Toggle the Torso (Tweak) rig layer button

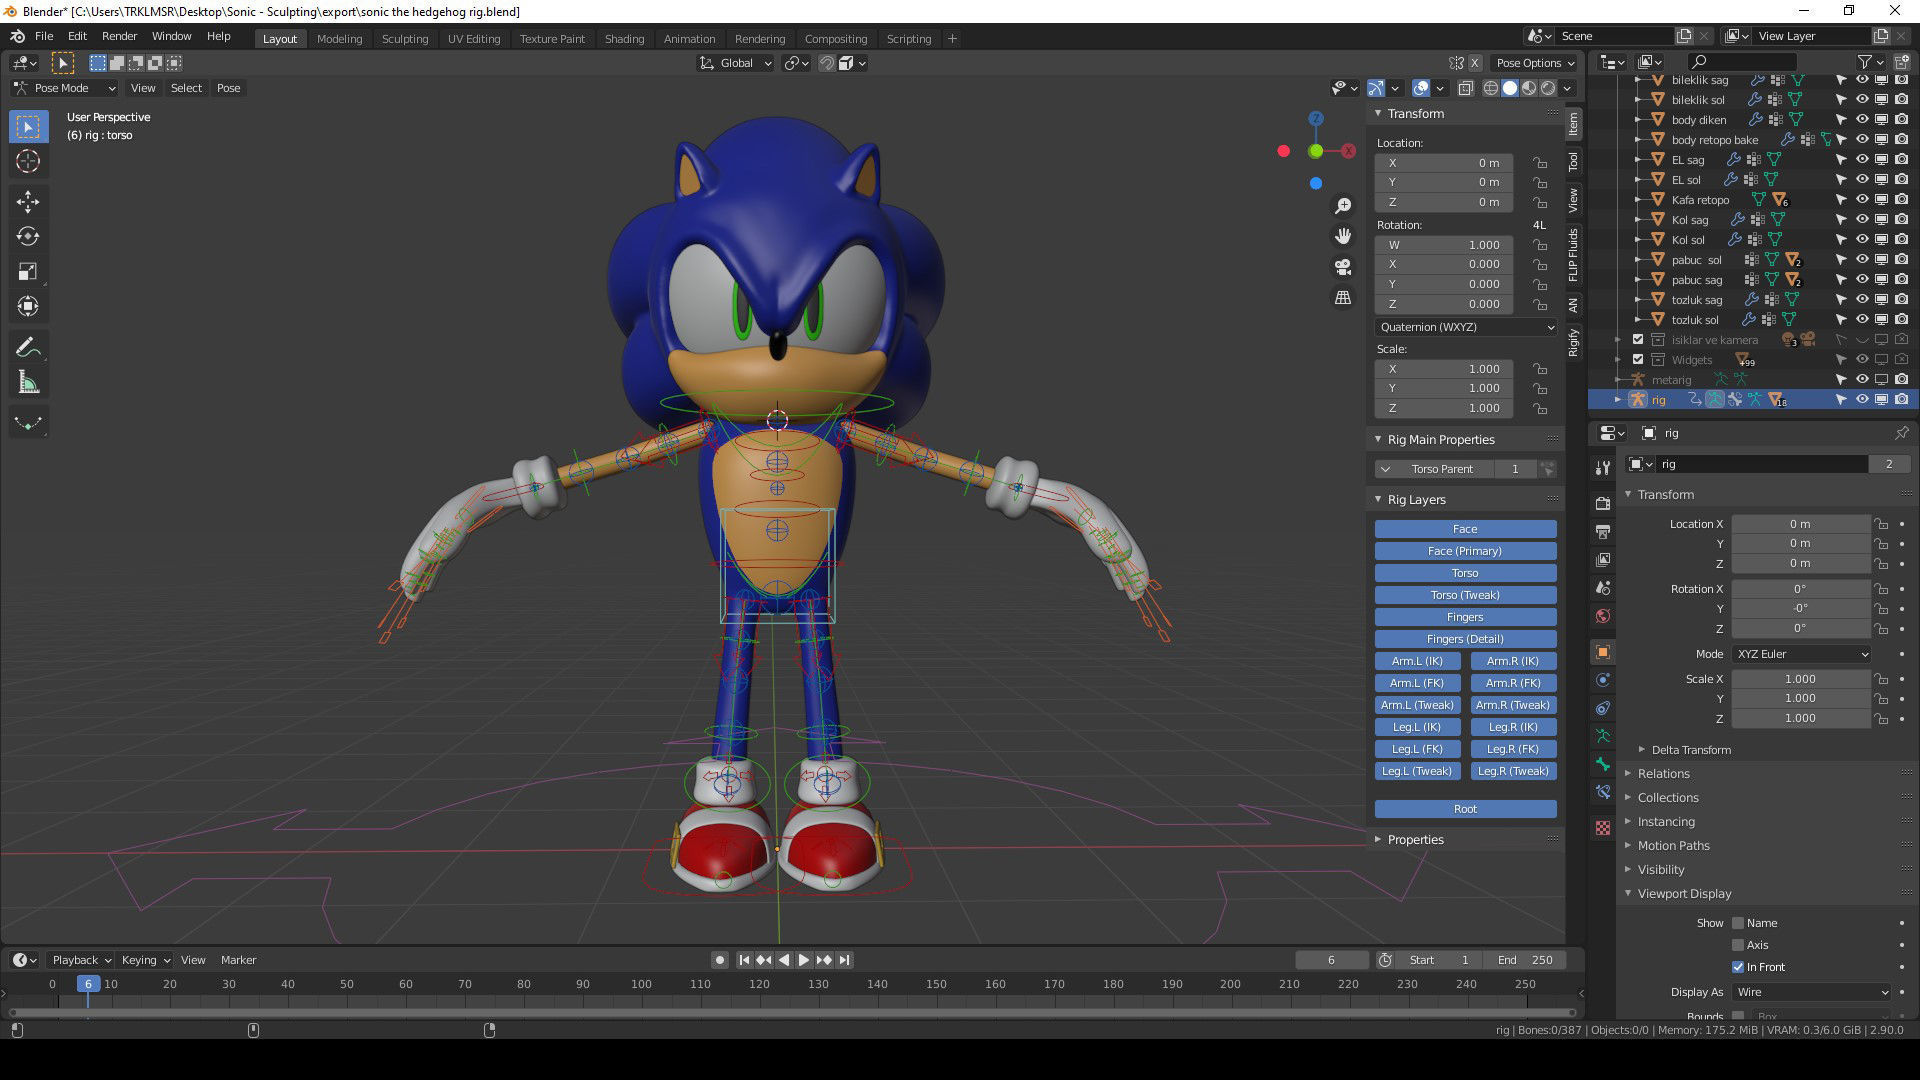click(1465, 595)
